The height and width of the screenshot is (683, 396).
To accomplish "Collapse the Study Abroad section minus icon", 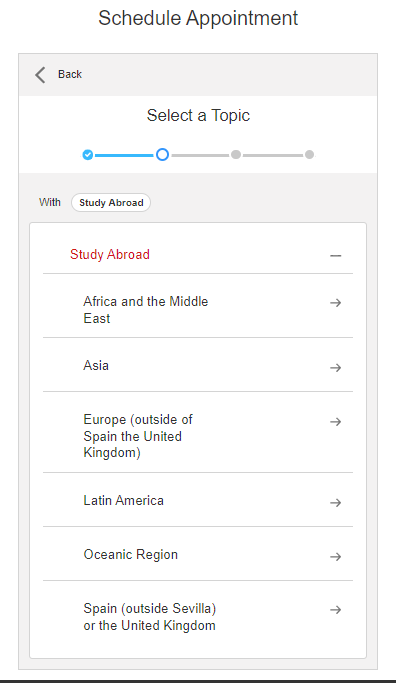I will [x=335, y=256].
